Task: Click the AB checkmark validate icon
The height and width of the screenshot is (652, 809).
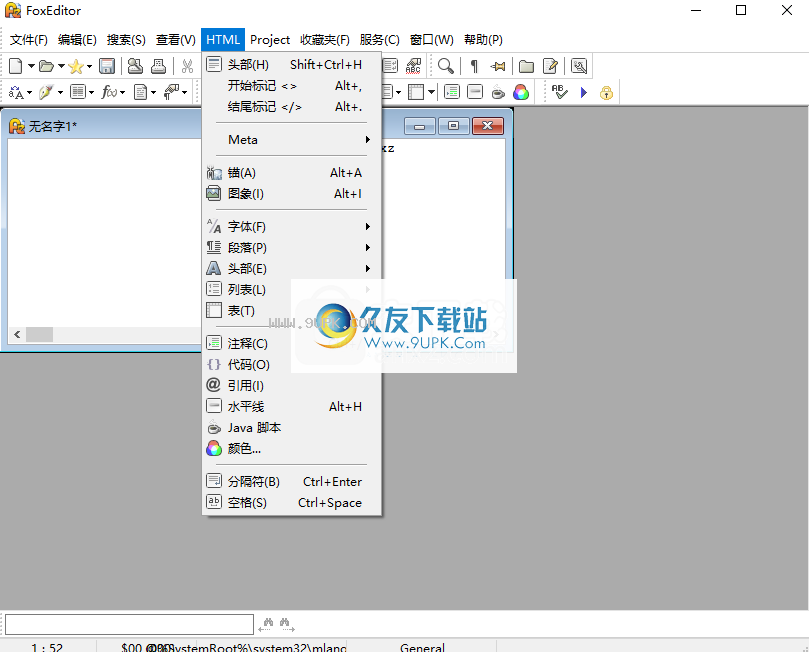Action: (x=559, y=92)
